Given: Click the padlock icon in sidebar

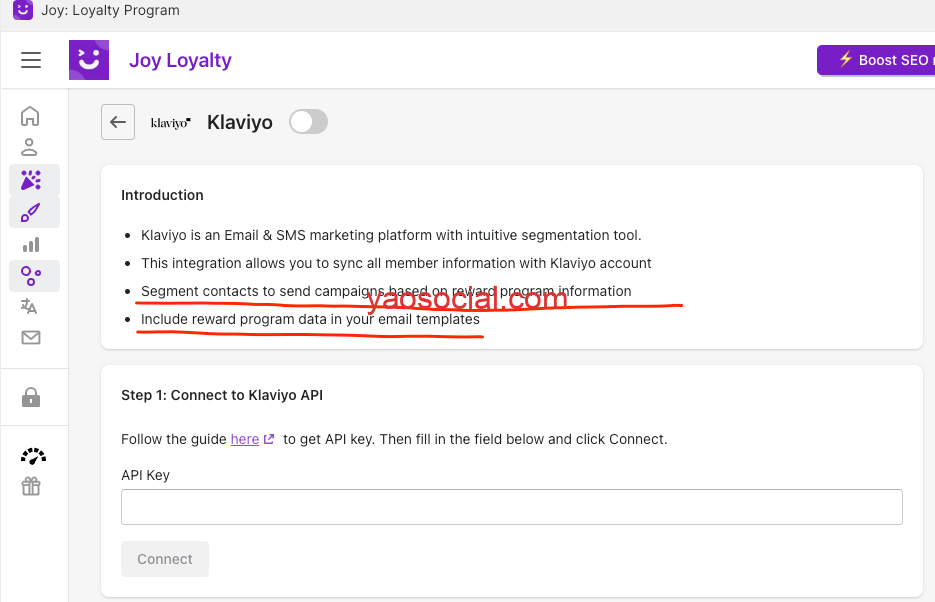Looking at the screenshot, I should (x=31, y=398).
